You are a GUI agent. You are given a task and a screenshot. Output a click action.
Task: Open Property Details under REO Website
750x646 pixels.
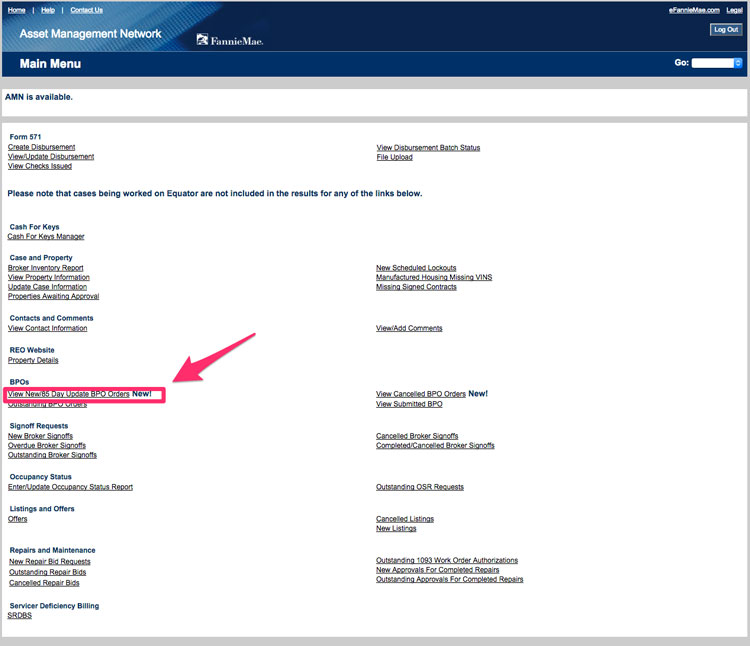coord(33,361)
